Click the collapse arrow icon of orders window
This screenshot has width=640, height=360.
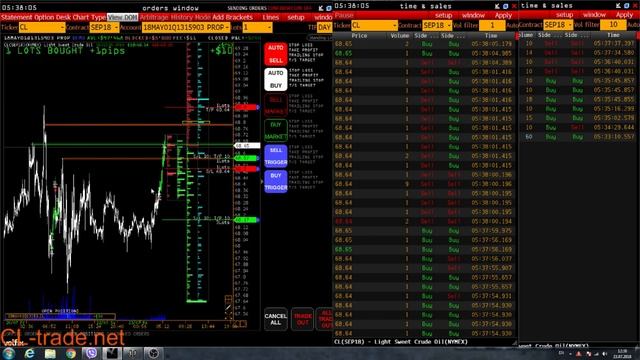pos(321,8)
